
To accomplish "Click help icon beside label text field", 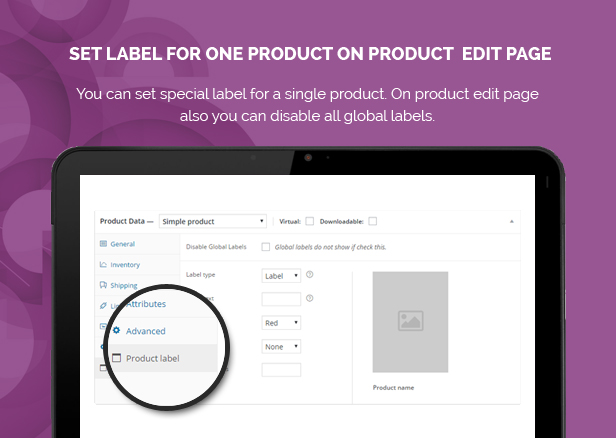I will point(310,298).
